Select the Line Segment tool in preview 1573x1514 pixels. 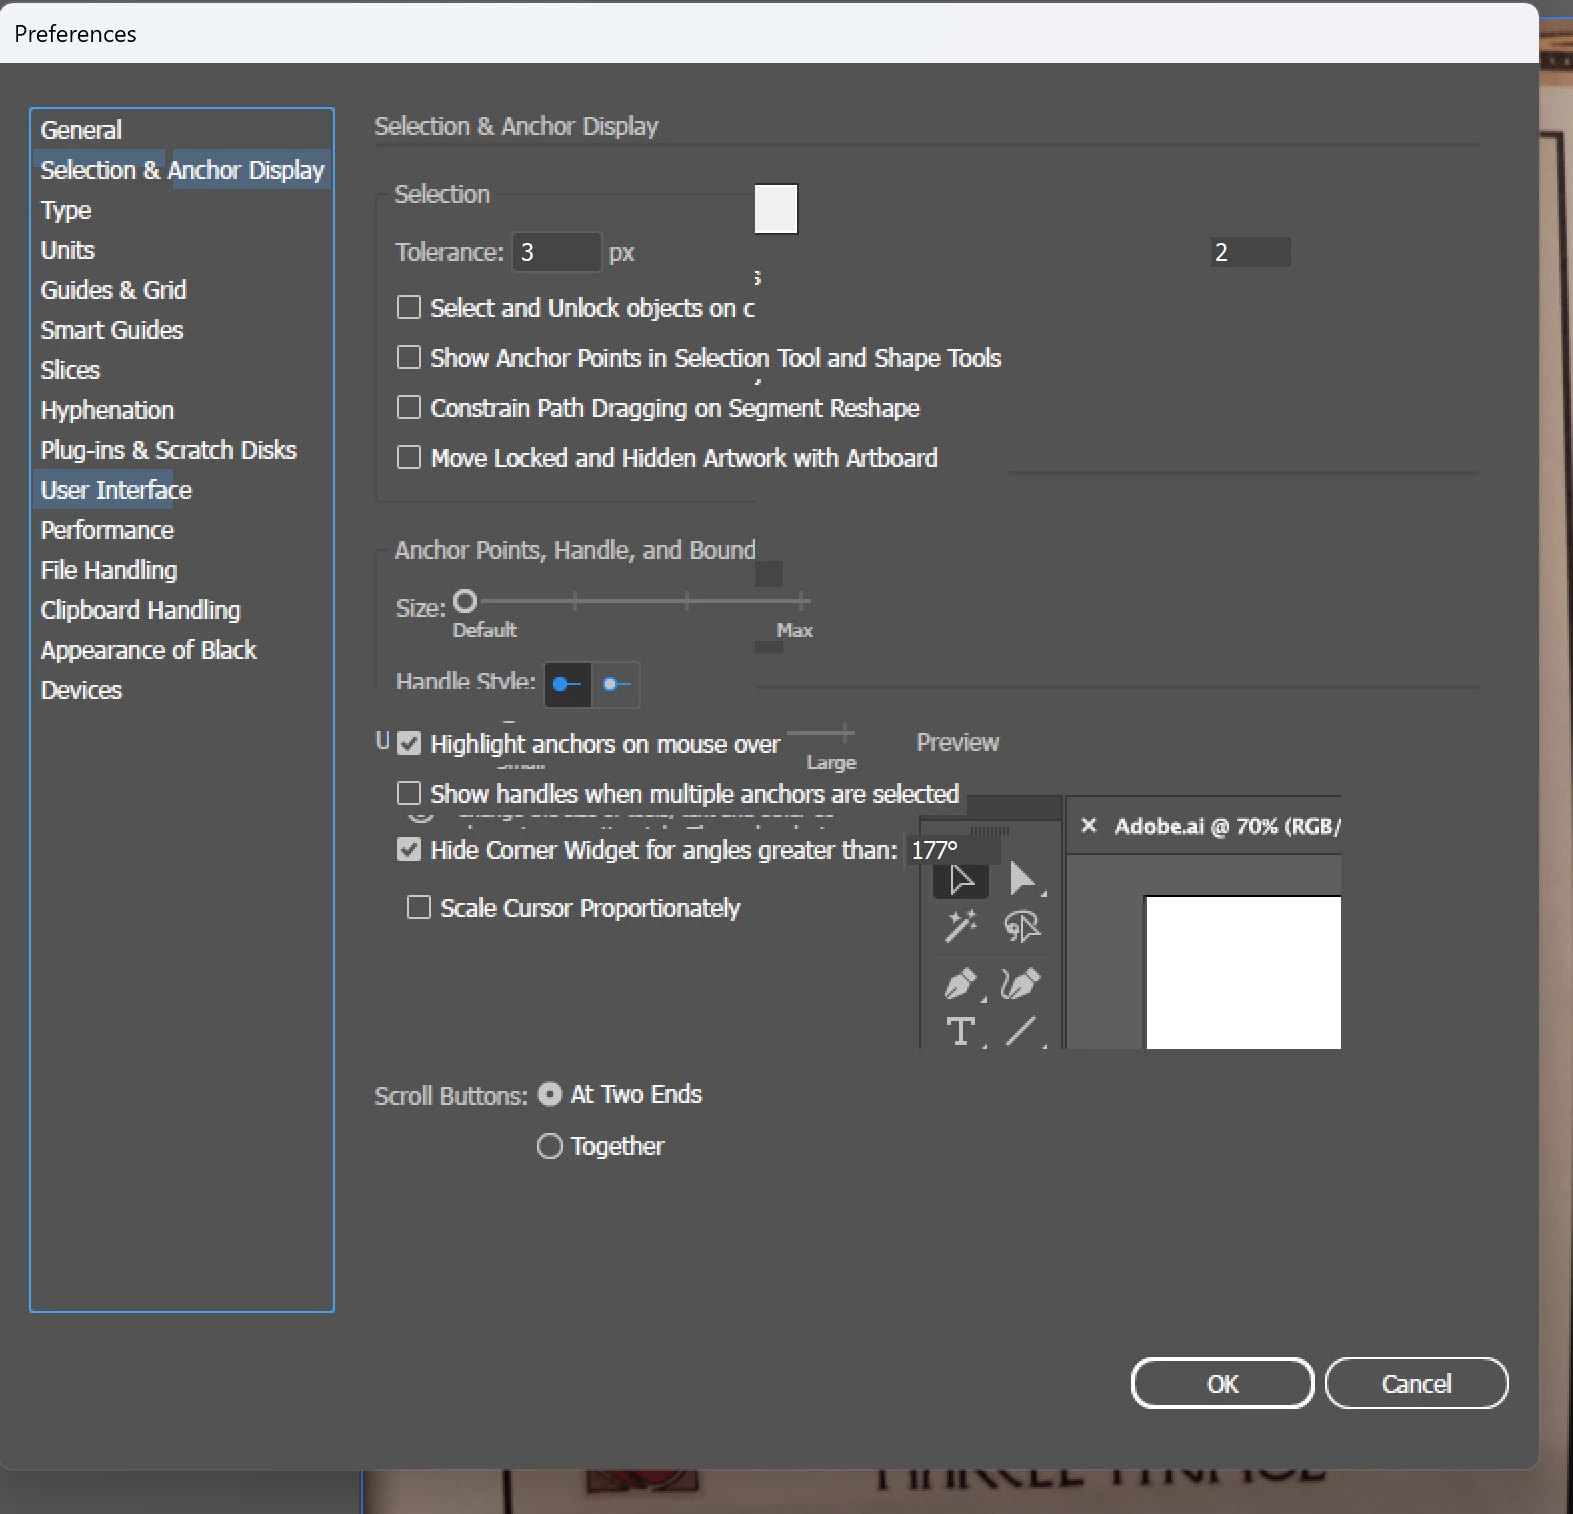[x=1021, y=1030]
